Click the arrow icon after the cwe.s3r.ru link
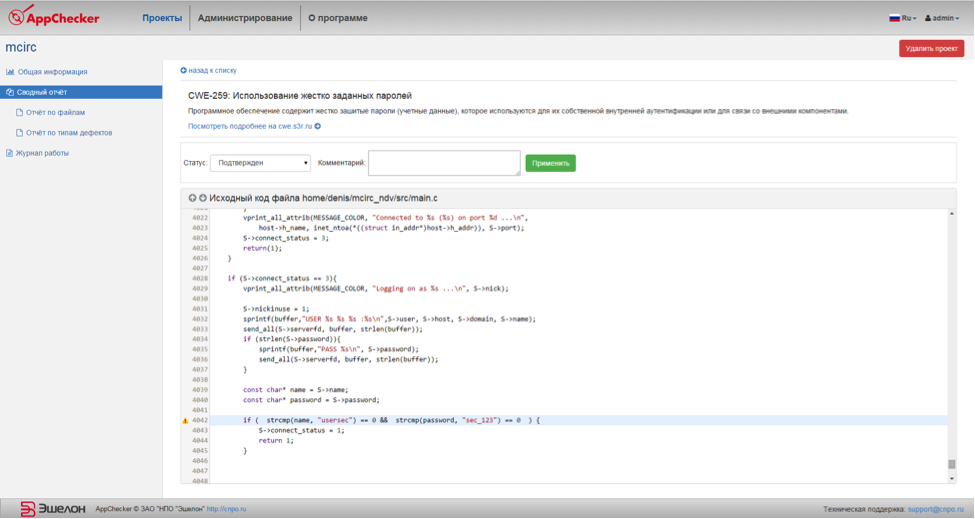Screen dimensions: 975x519 [x=318, y=127]
